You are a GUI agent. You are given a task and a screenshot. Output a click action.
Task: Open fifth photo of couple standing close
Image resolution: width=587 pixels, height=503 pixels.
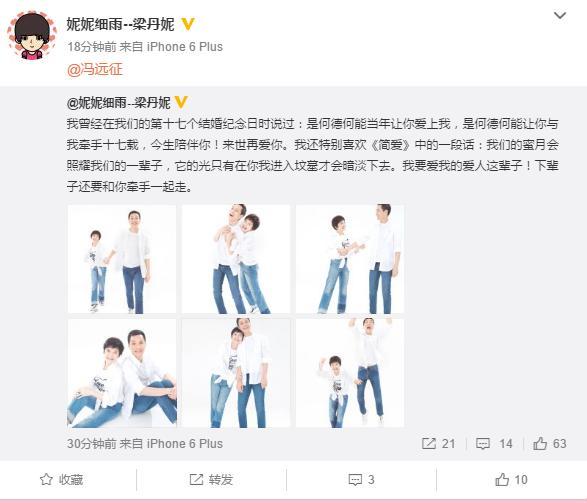[236, 373]
